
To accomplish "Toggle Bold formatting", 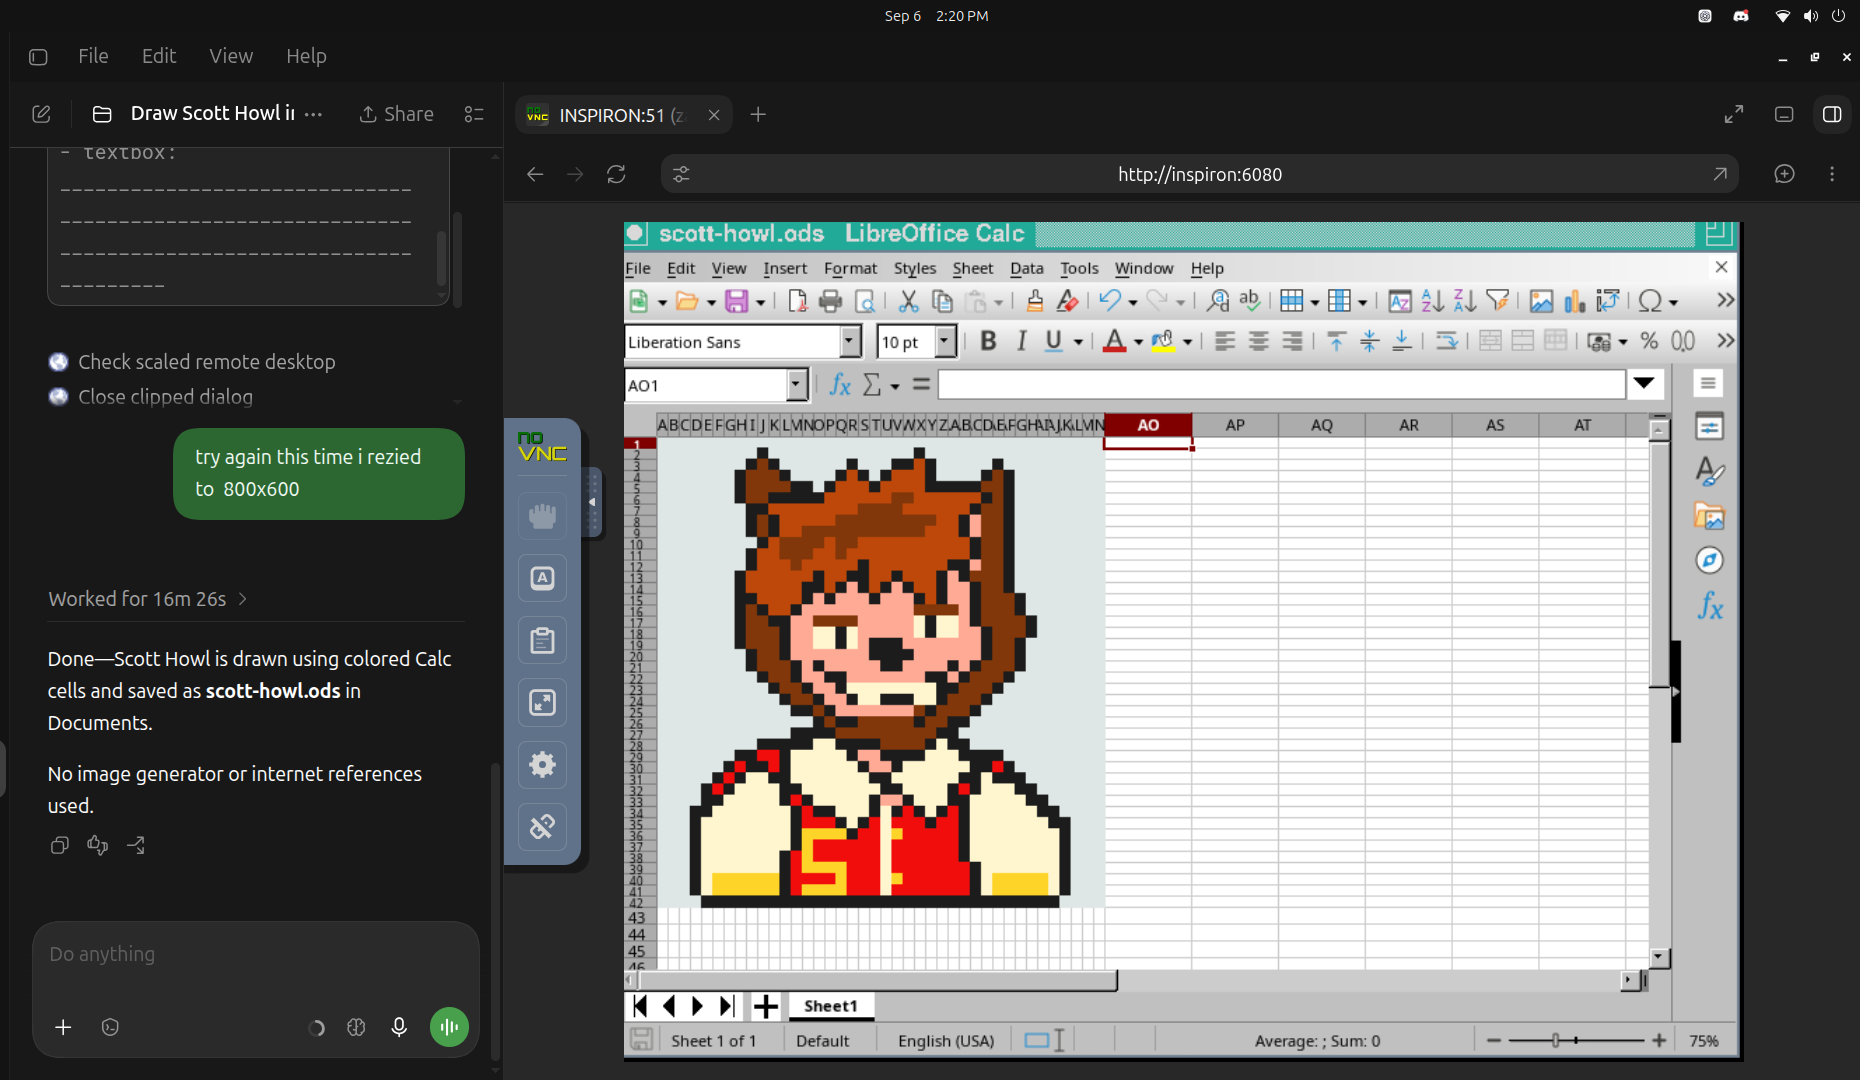I will (988, 341).
